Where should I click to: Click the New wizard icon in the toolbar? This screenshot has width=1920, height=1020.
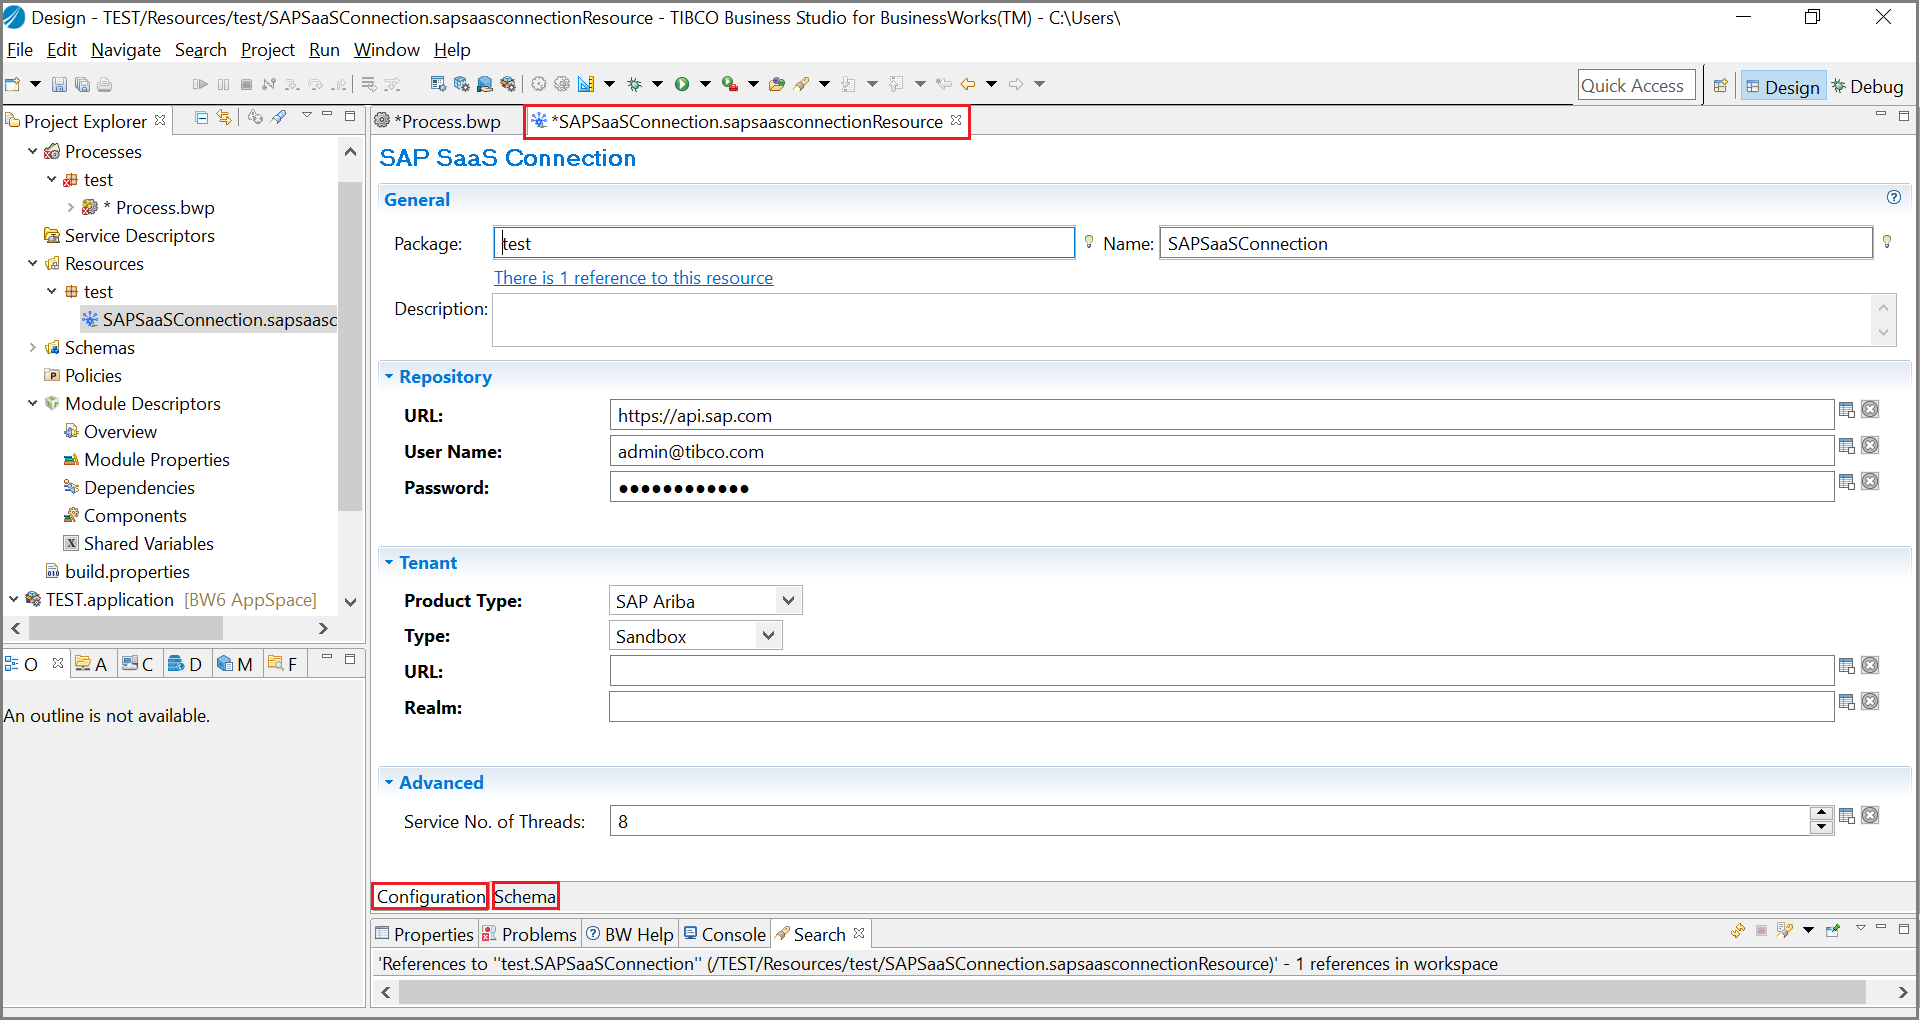13,84
